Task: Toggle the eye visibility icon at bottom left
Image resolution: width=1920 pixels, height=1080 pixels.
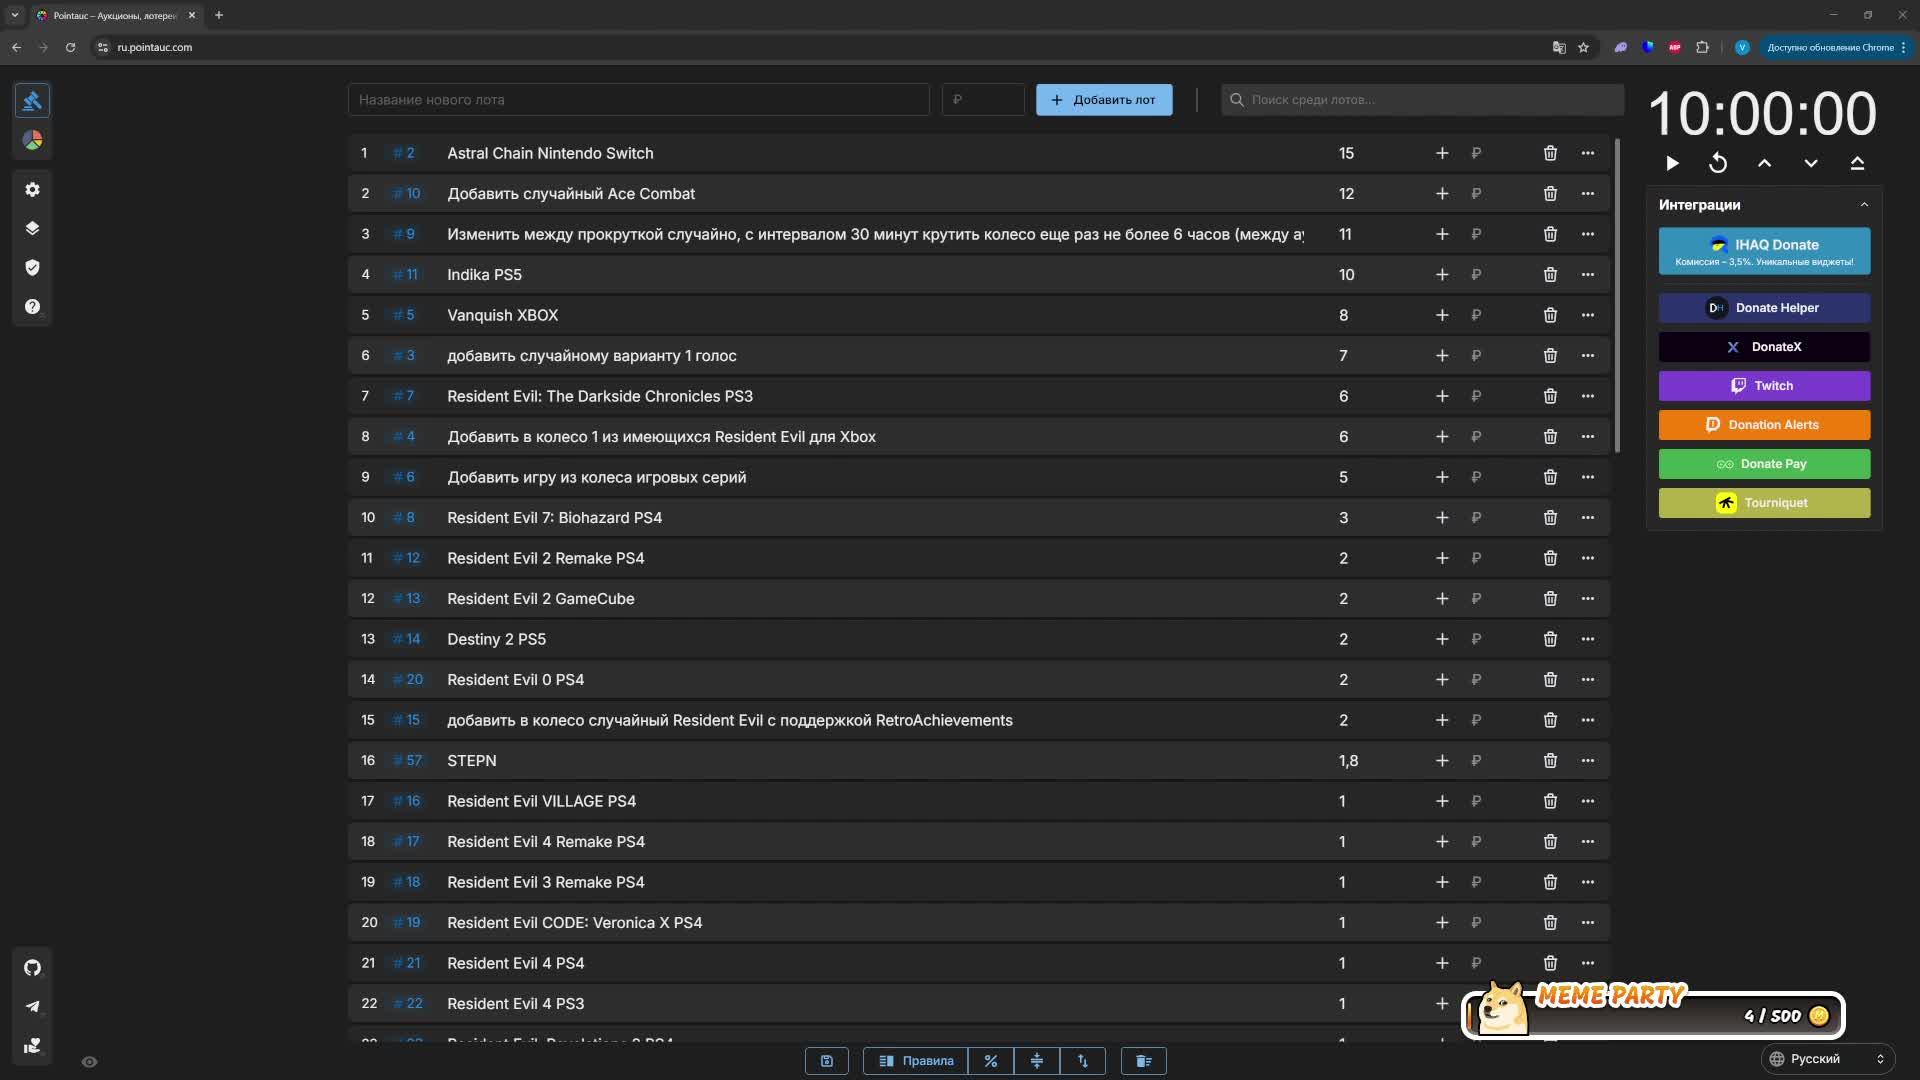Action: pos(89,1062)
